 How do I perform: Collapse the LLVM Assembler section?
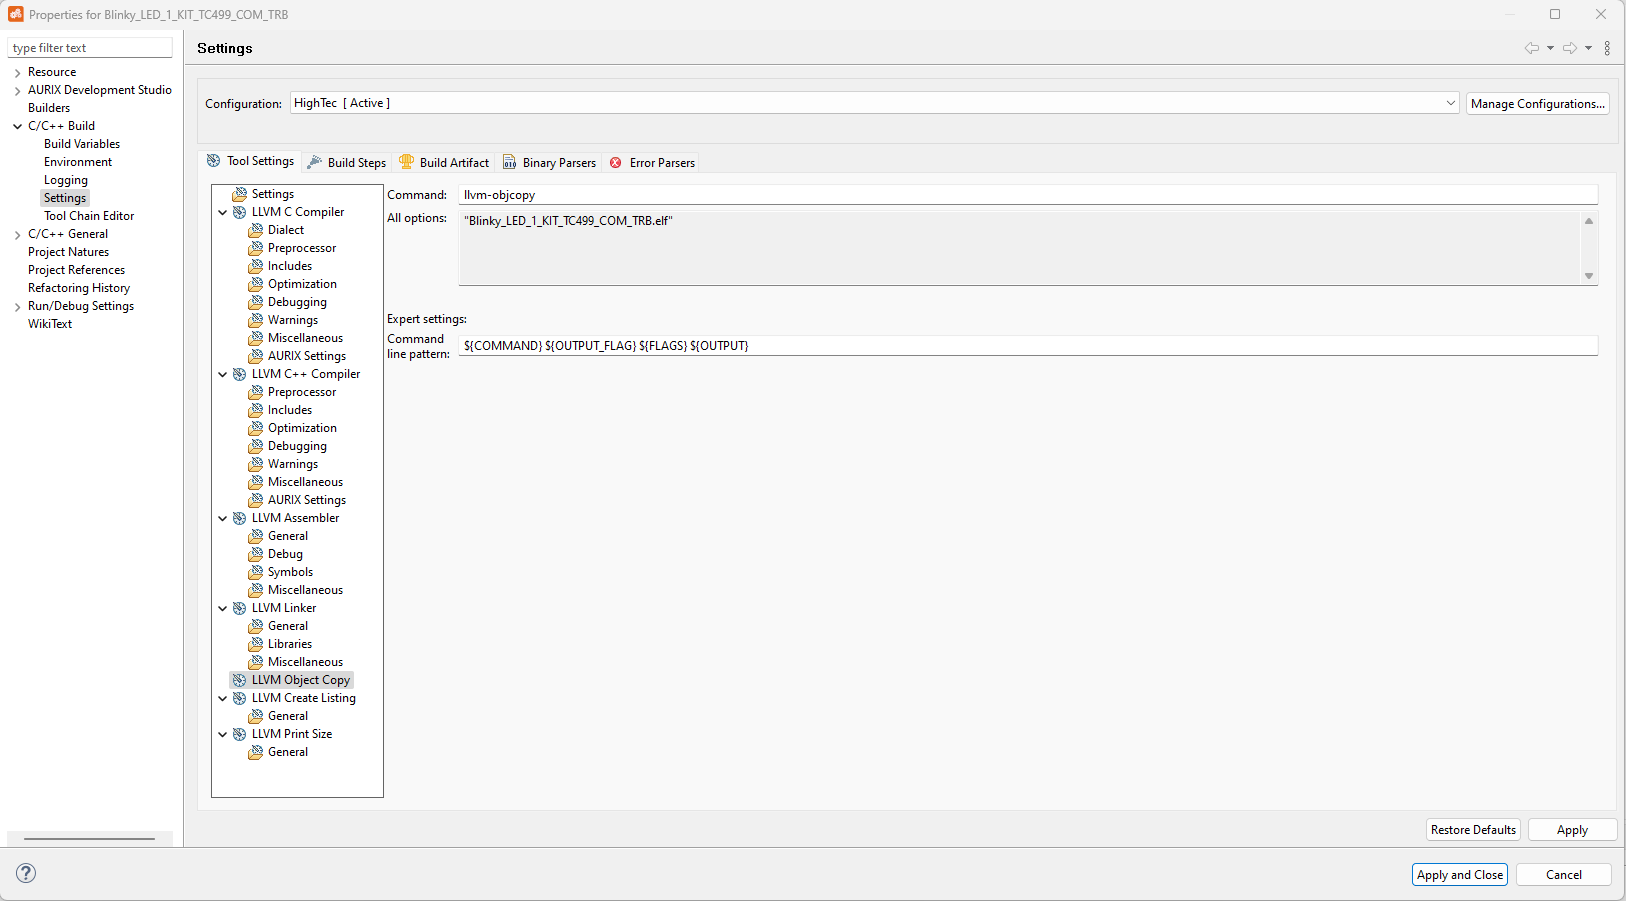[222, 517]
